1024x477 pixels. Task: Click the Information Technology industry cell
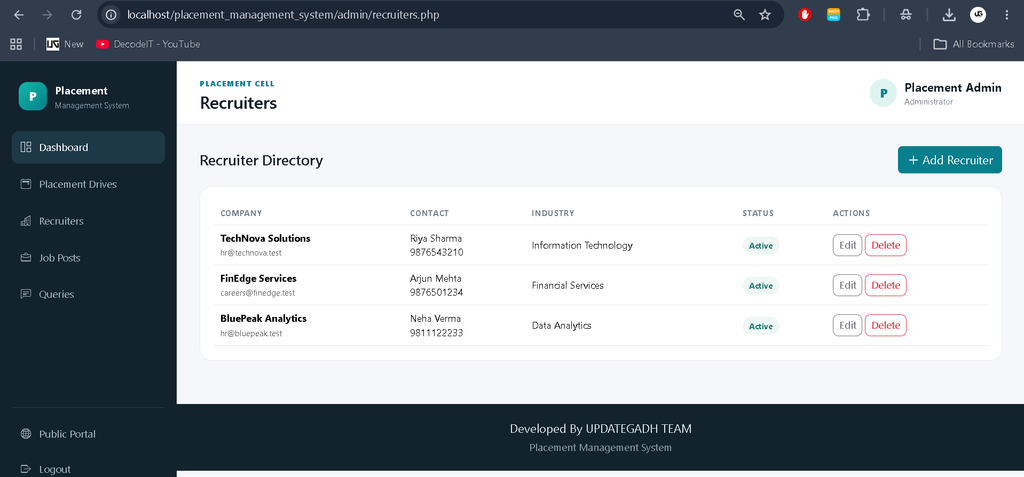(582, 246)
